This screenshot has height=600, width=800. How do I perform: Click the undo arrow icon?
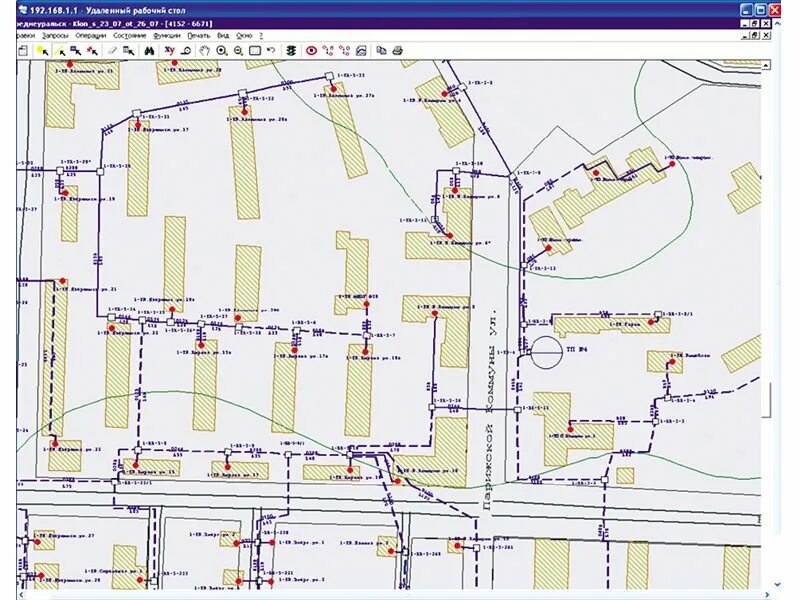click(271, 50)
